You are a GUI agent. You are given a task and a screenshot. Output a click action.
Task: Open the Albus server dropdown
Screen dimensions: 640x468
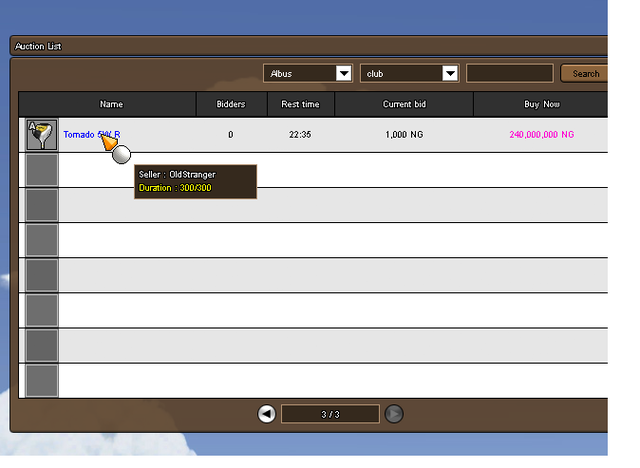coord(343,73)
